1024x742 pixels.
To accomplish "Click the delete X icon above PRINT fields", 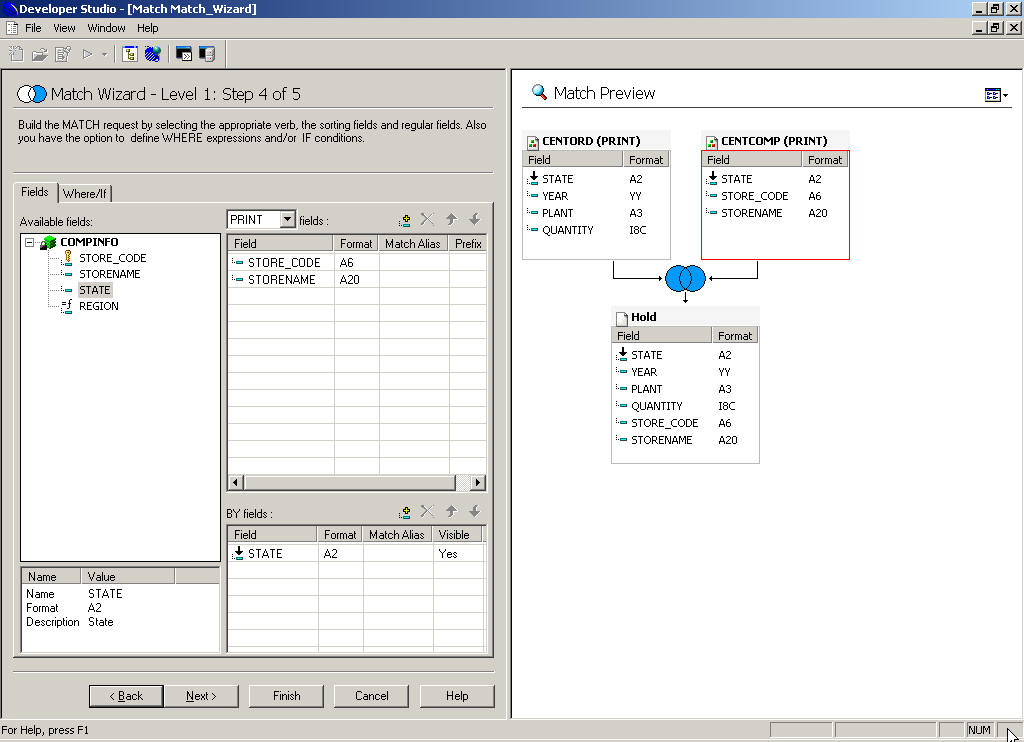I will point(428,219).
